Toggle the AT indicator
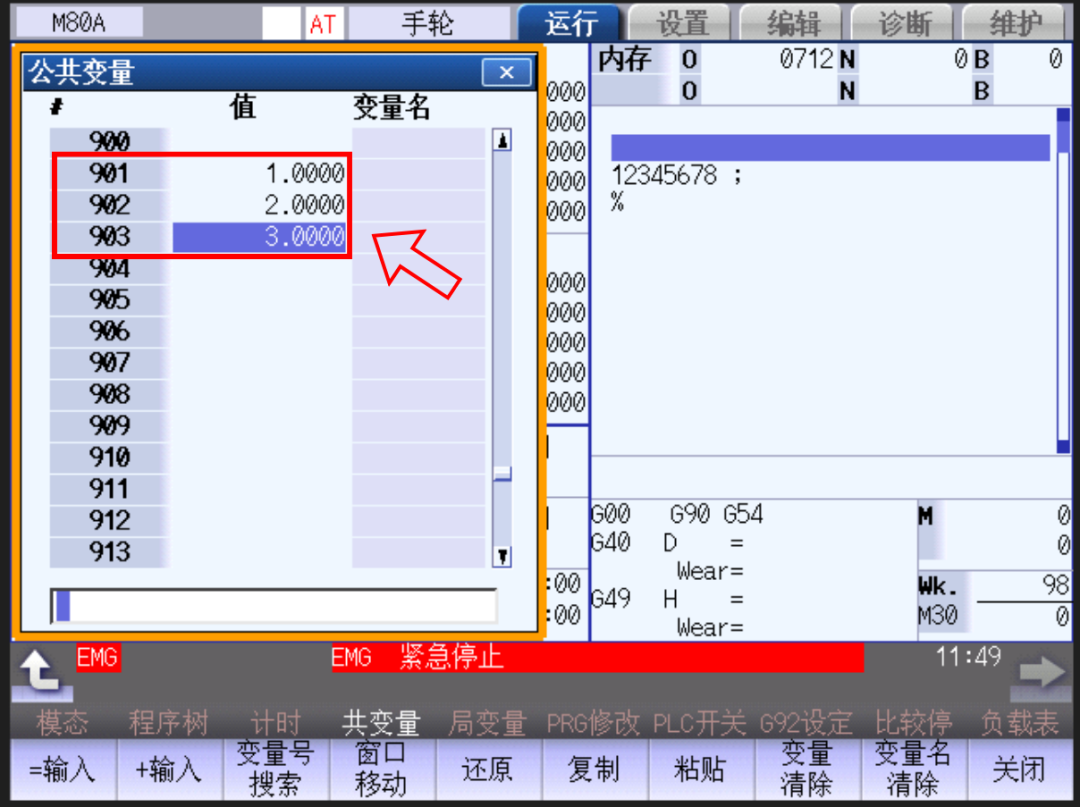The height and width of the screenshot is (807, 1080). (x=322, y=22)
